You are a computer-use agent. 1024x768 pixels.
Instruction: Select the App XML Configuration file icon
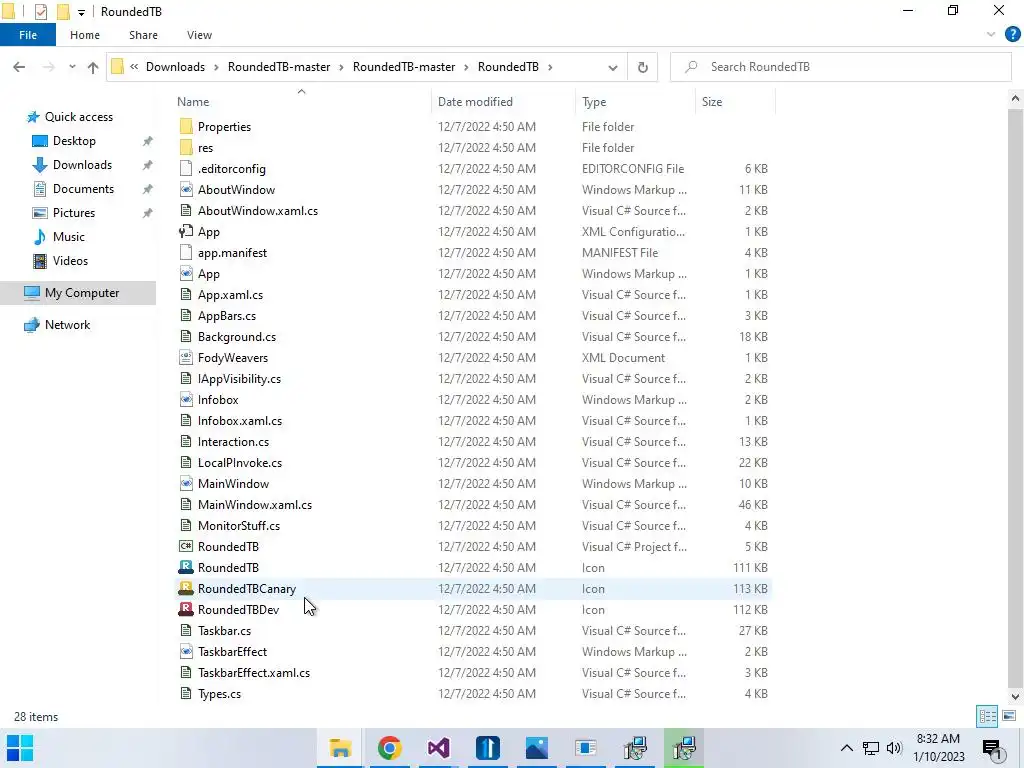[x=186, y=232]
